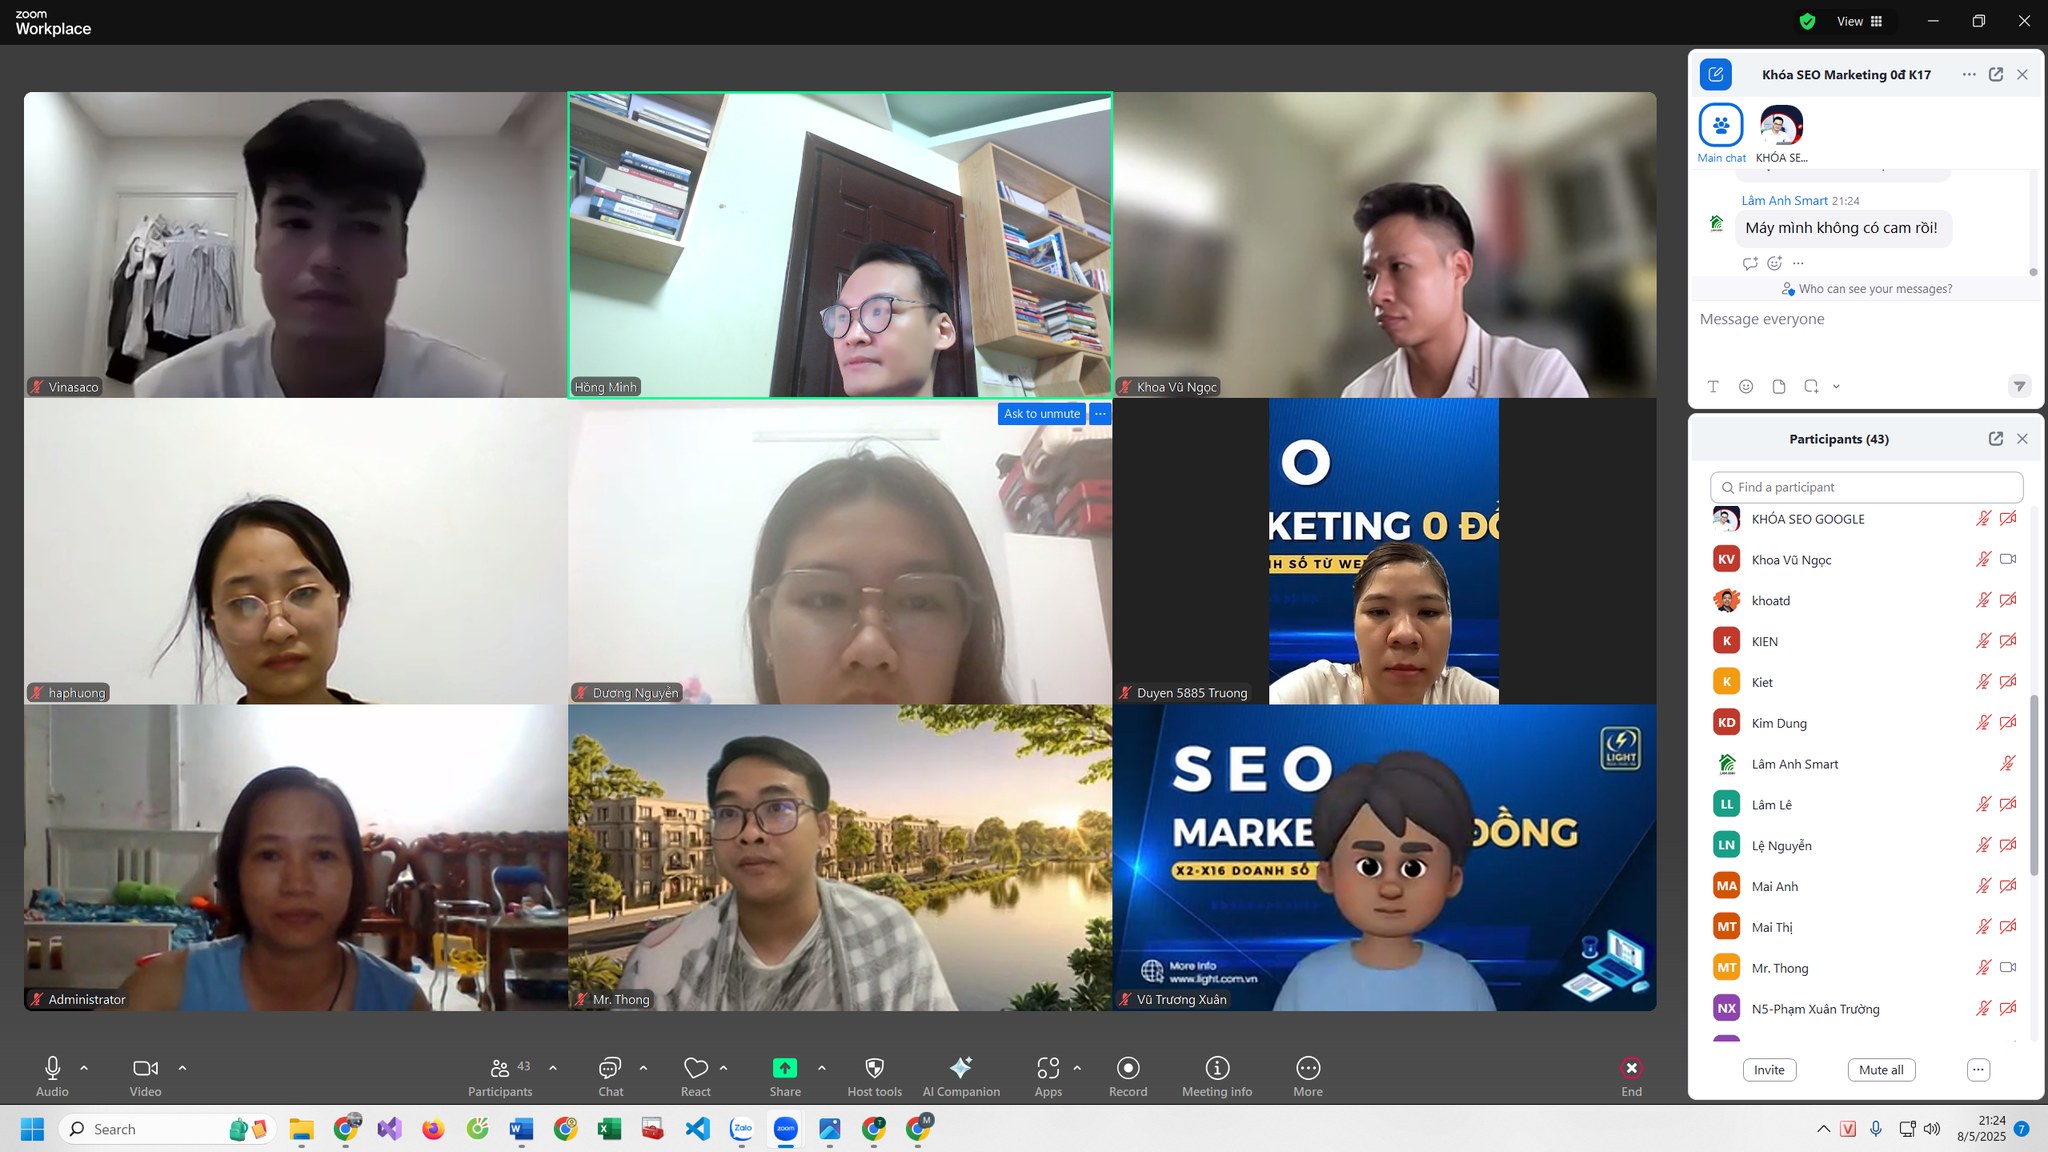Expand the caret next to Participants
Screen dimensions: 2048x1152
coord(553,1068)
